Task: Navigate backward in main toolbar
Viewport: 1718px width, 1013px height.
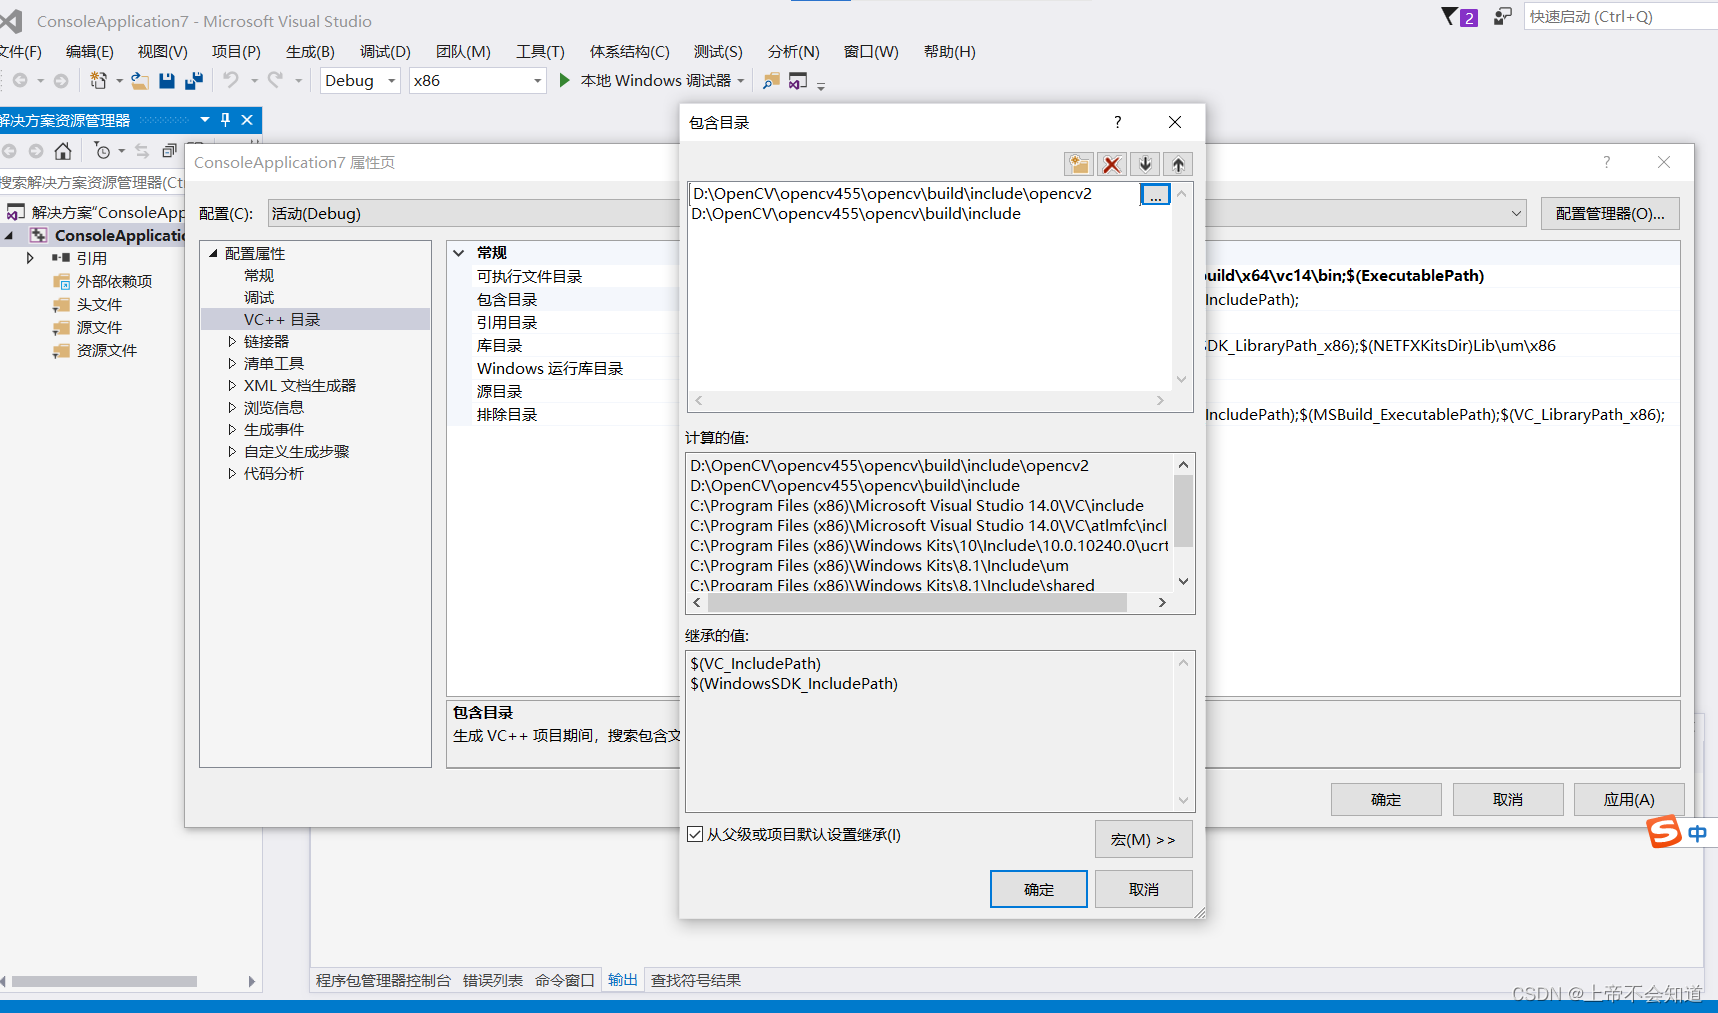Action: pyautogui.click(x=20, y=80)
